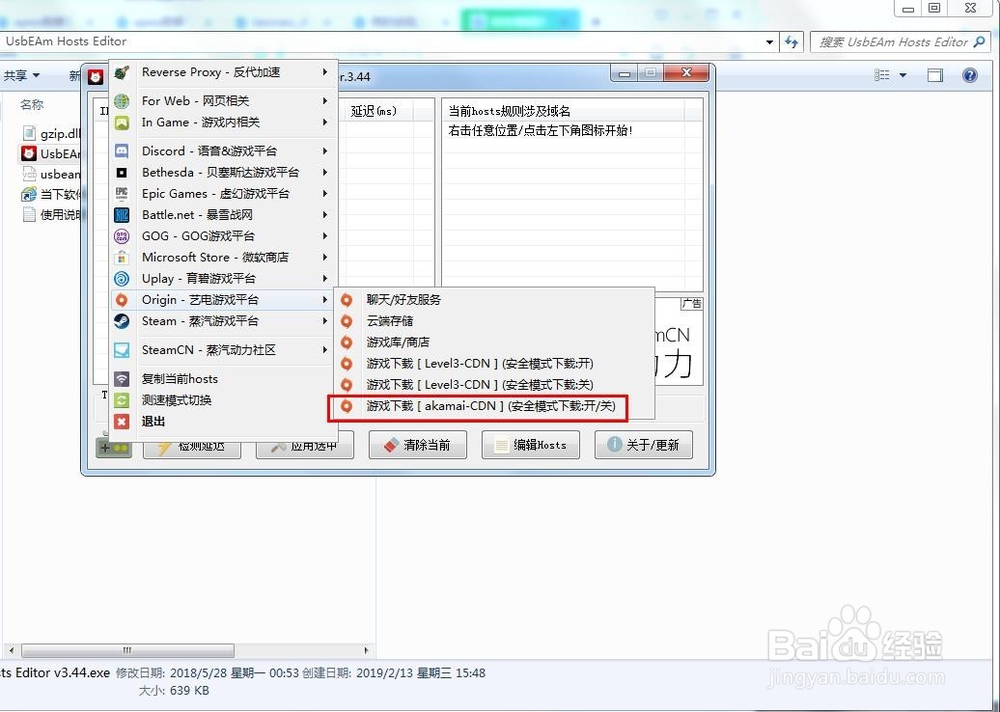Click the Explorer horizontal scrollbar
Screen dimensions: 1000x712
128,651
